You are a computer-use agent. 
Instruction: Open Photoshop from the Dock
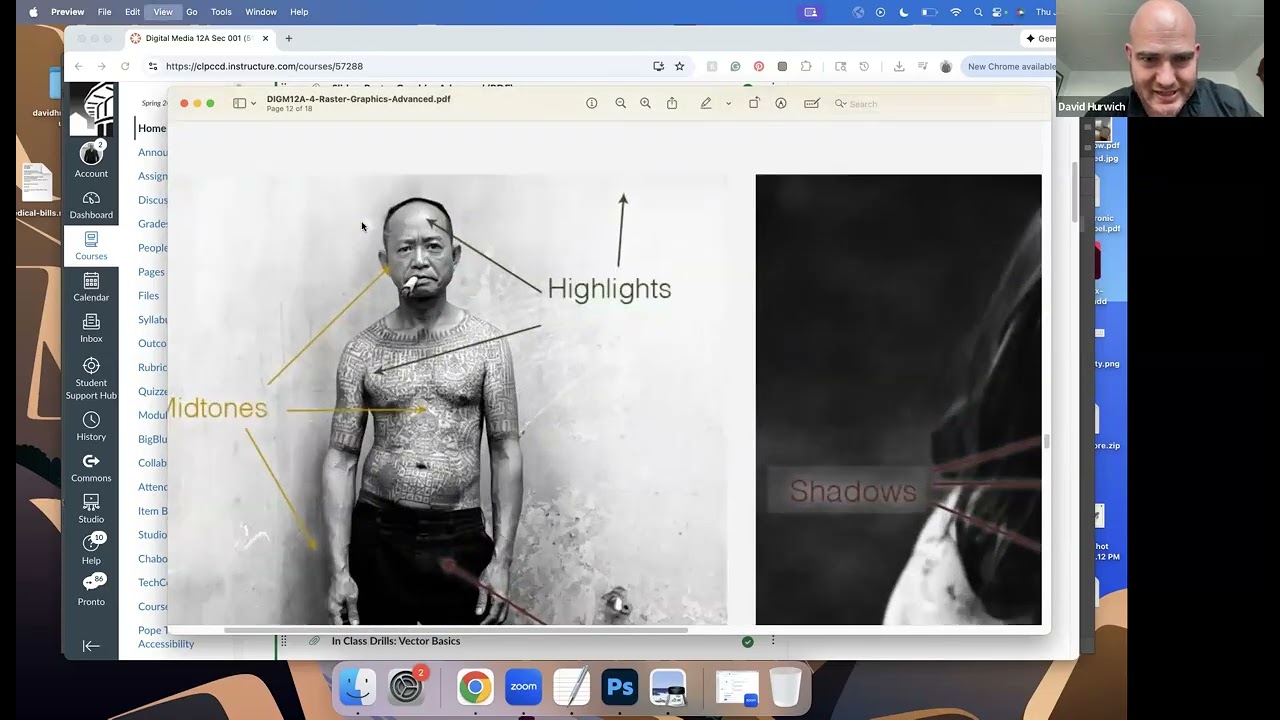pyautogui.click(x=620, y=688)
